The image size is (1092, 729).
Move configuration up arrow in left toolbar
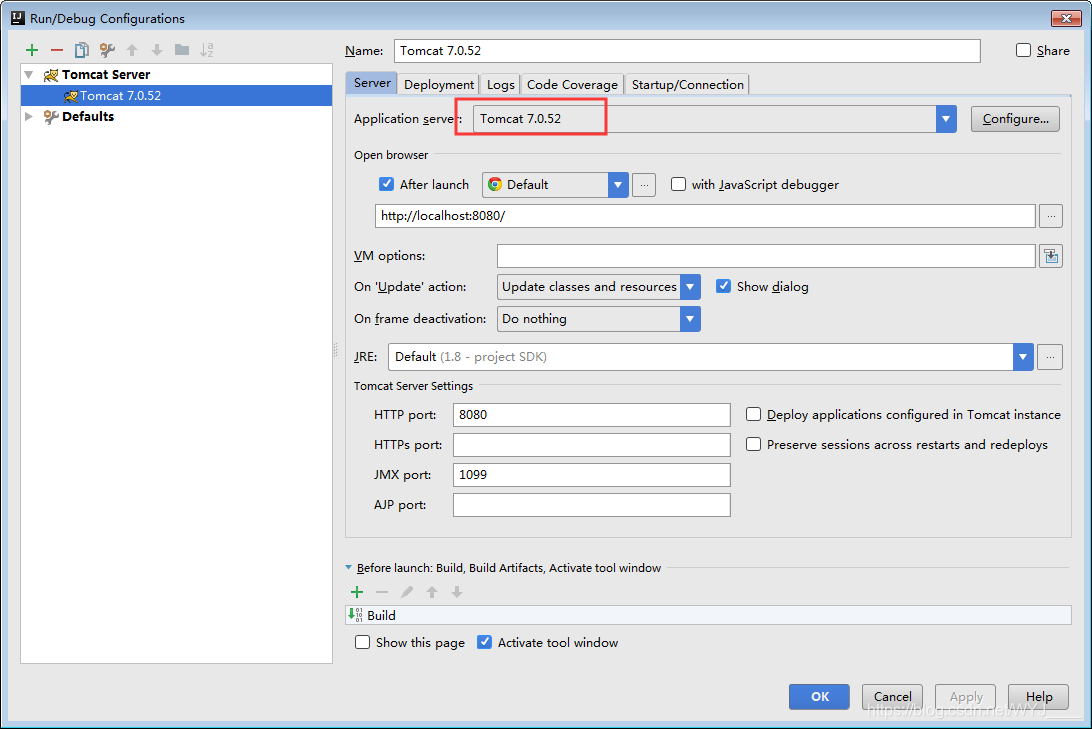132,50
